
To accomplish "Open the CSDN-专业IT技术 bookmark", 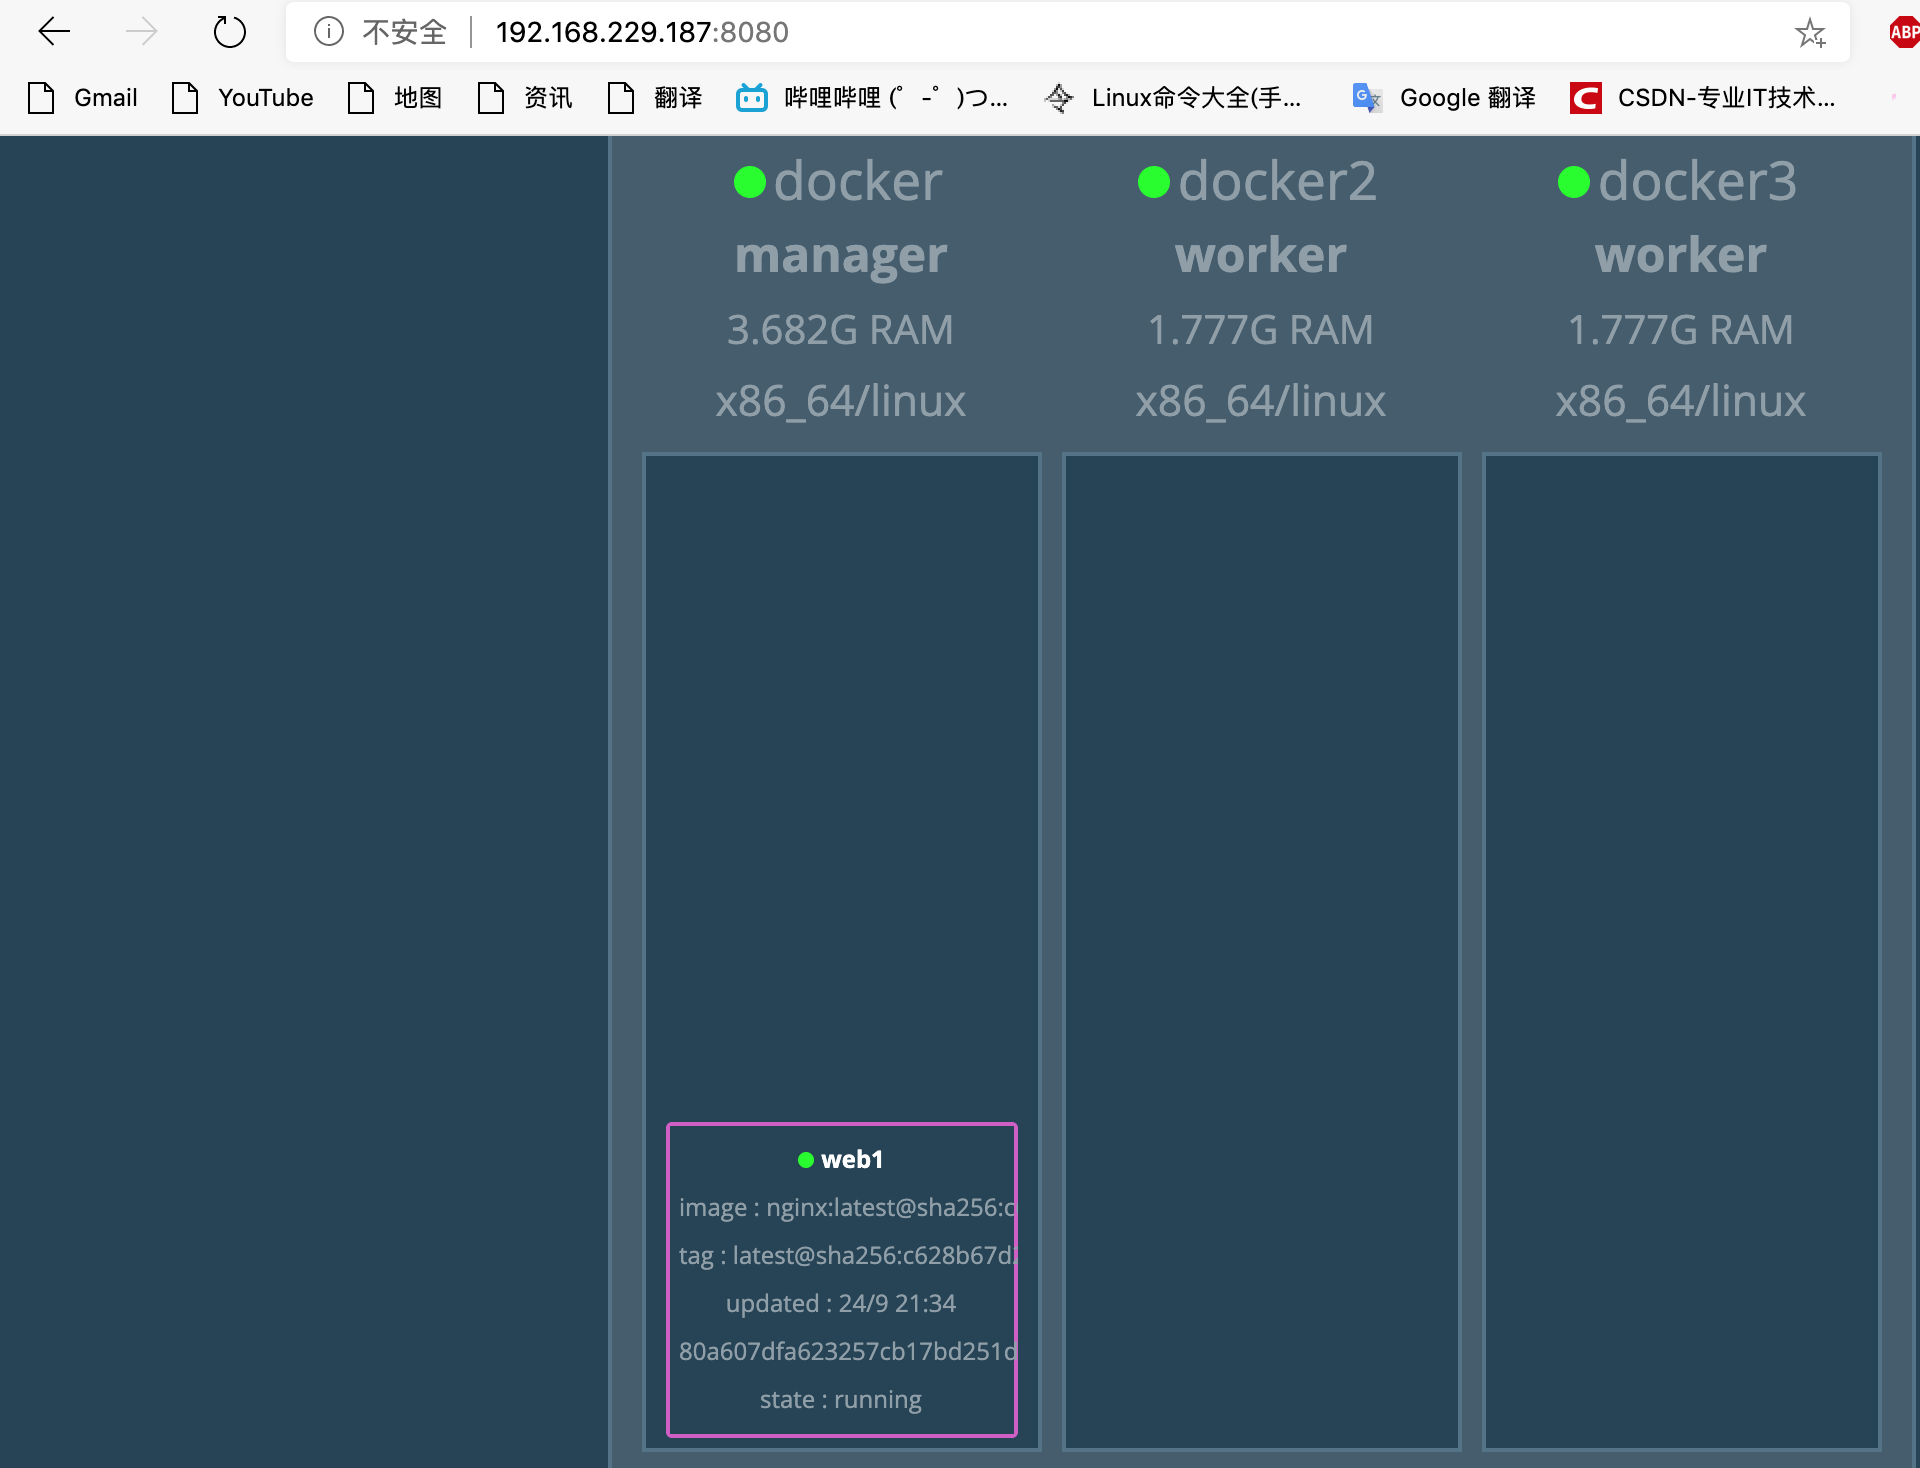I will [x=1703, y=97].
